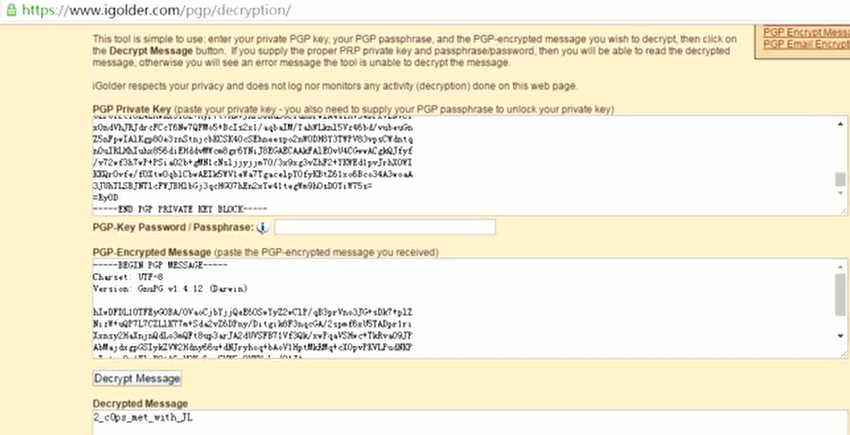The width and height of the screenshot is (850, 435).
Task: Click the private key scrollbar thumb
Action: pos(840,179)
